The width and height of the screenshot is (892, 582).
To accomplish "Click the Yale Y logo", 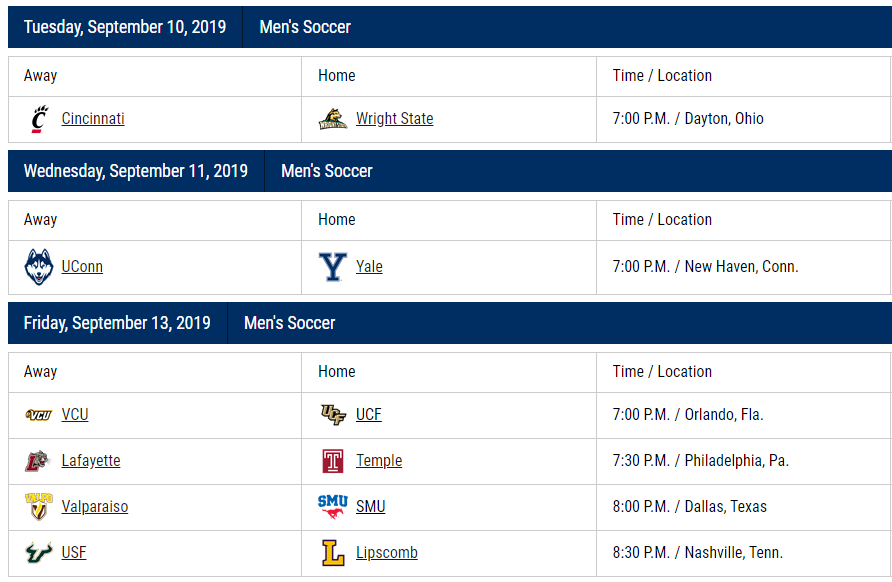I will (333, 267).
